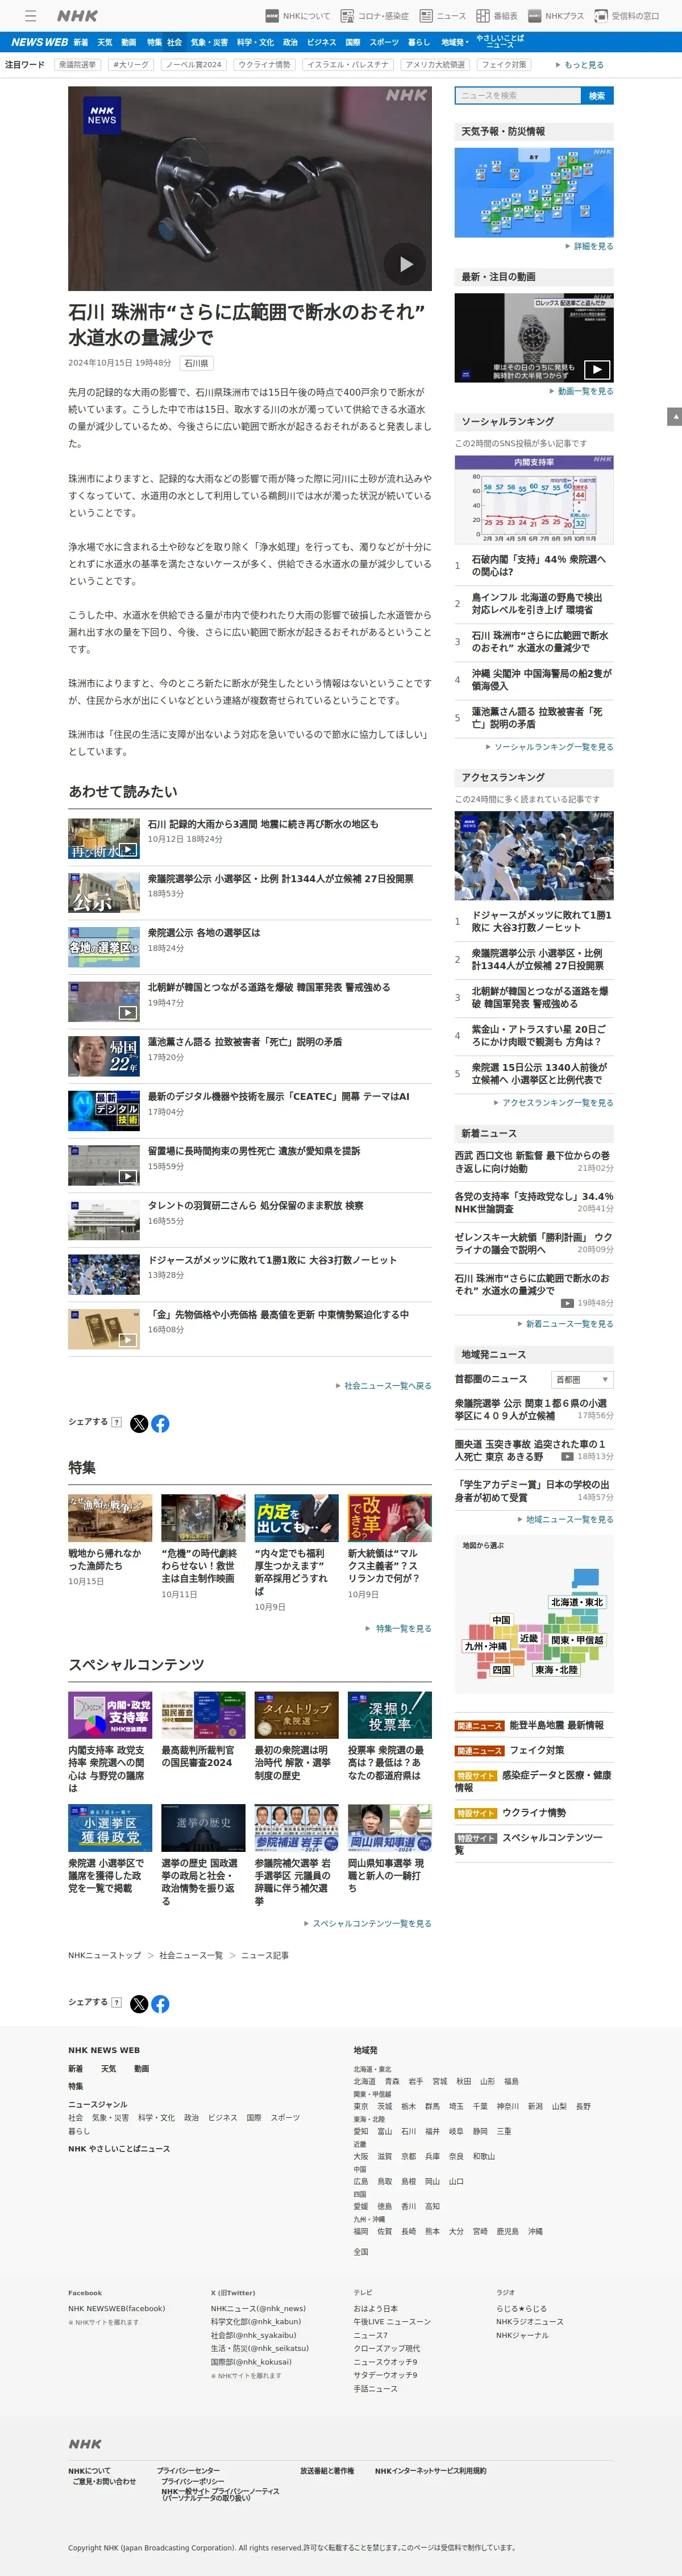
Task: Go back via 社会ニュース一覧へ戻る
Action: 387,1386
